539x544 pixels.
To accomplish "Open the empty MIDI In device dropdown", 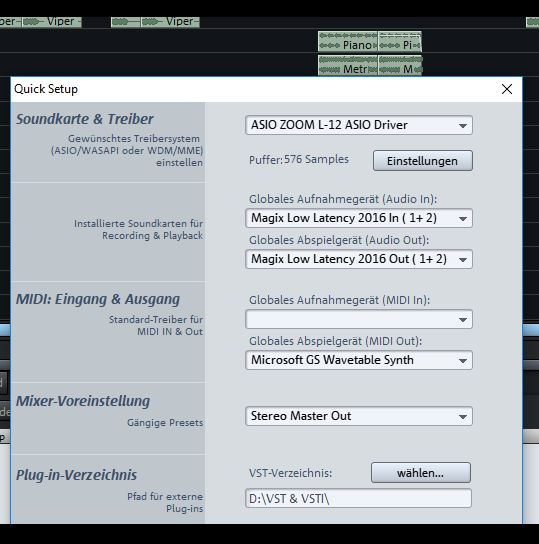I will point(359,319).
